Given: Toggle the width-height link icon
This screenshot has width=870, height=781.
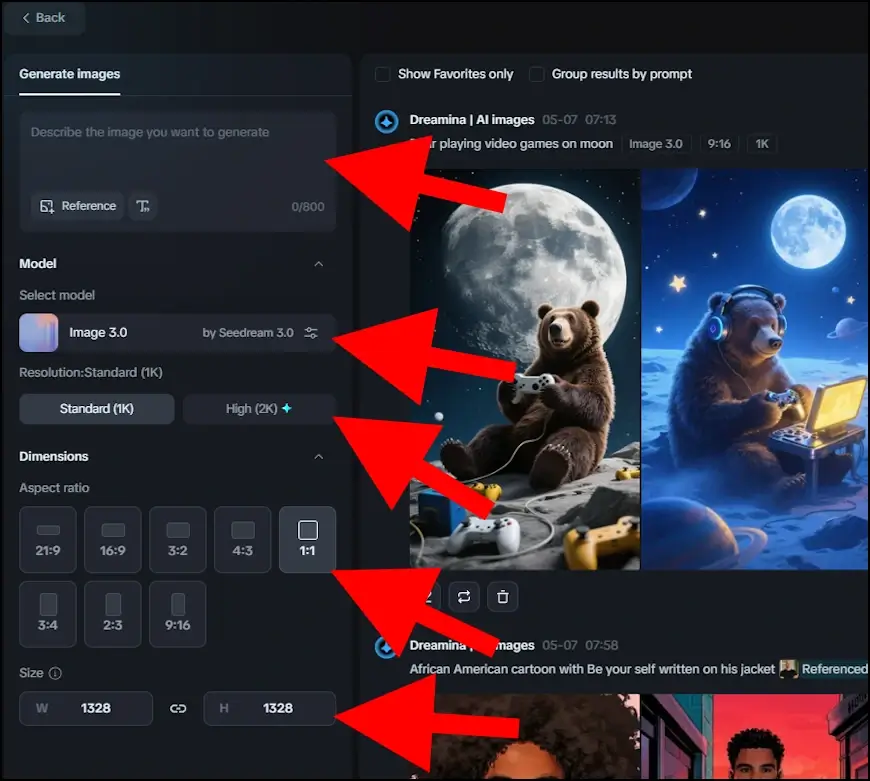Looking at the screenshot, I should (x=178, y=708).
